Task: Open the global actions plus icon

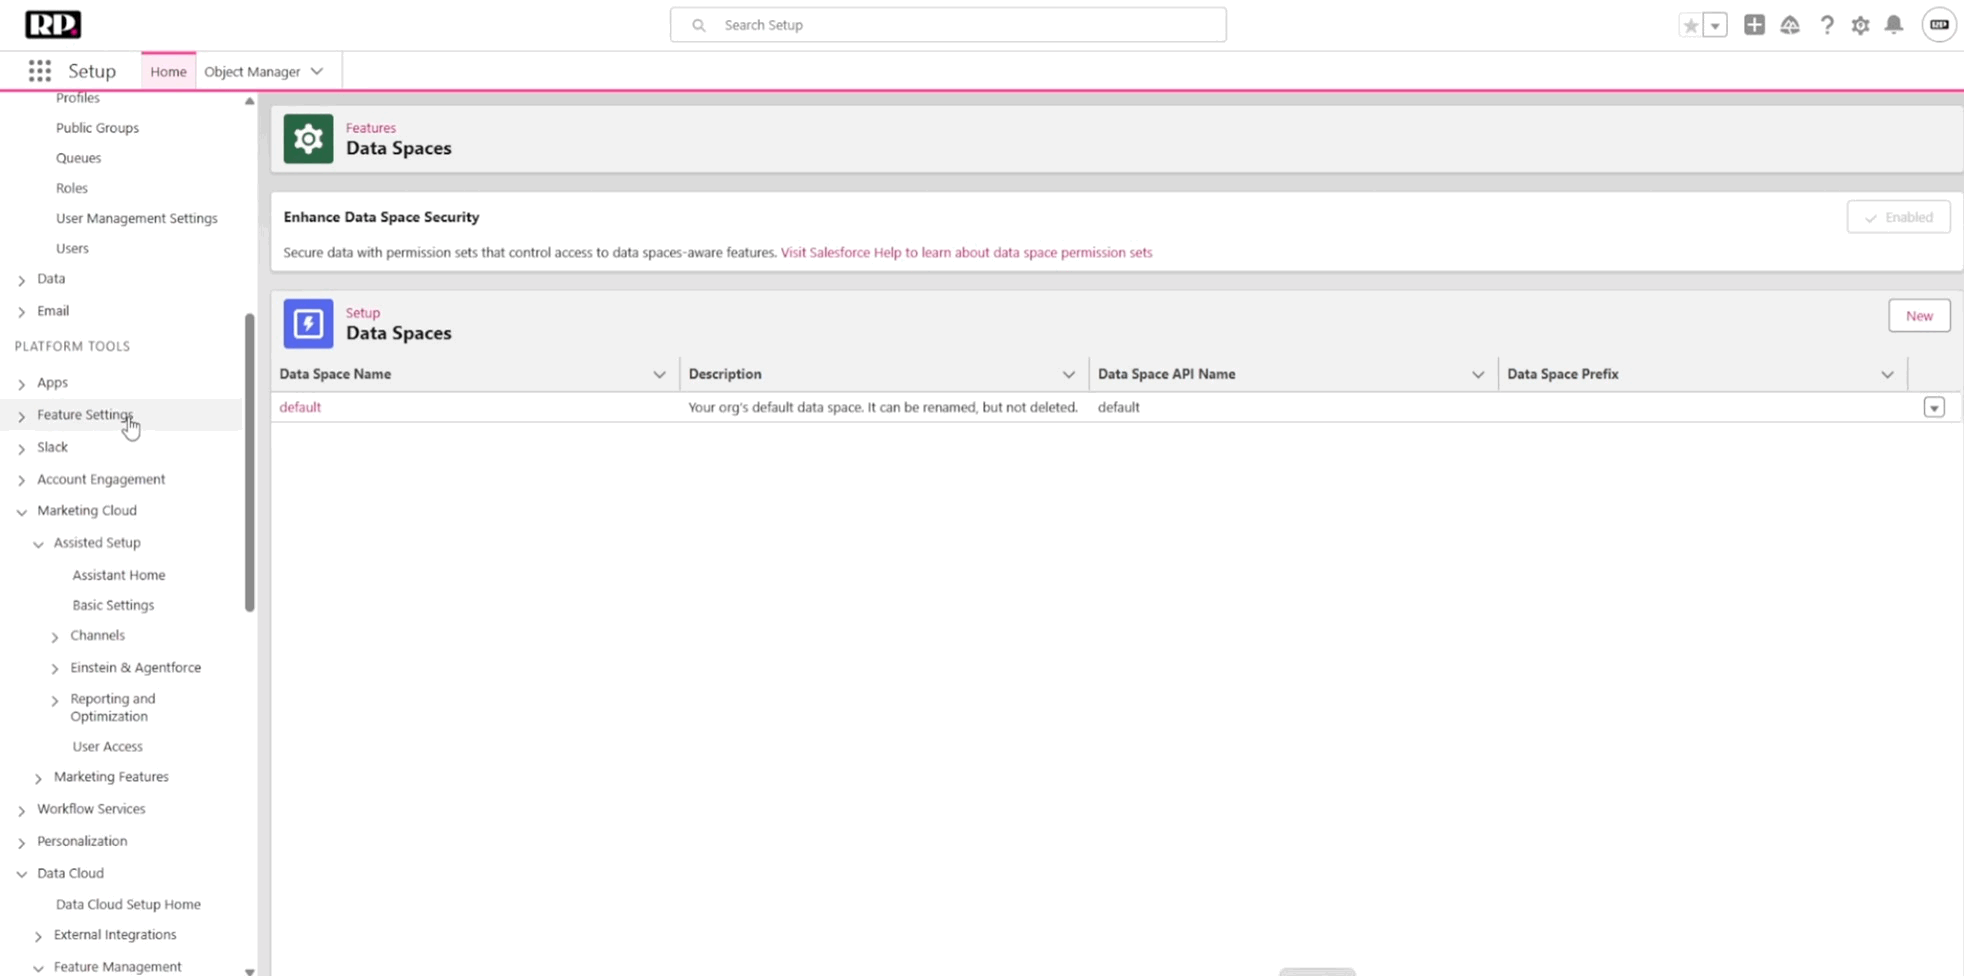Action: 1754,25
